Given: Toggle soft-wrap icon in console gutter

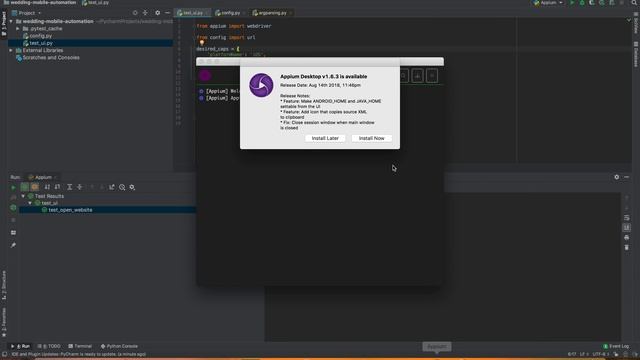Looking at the screenshot, I should 627,218.
